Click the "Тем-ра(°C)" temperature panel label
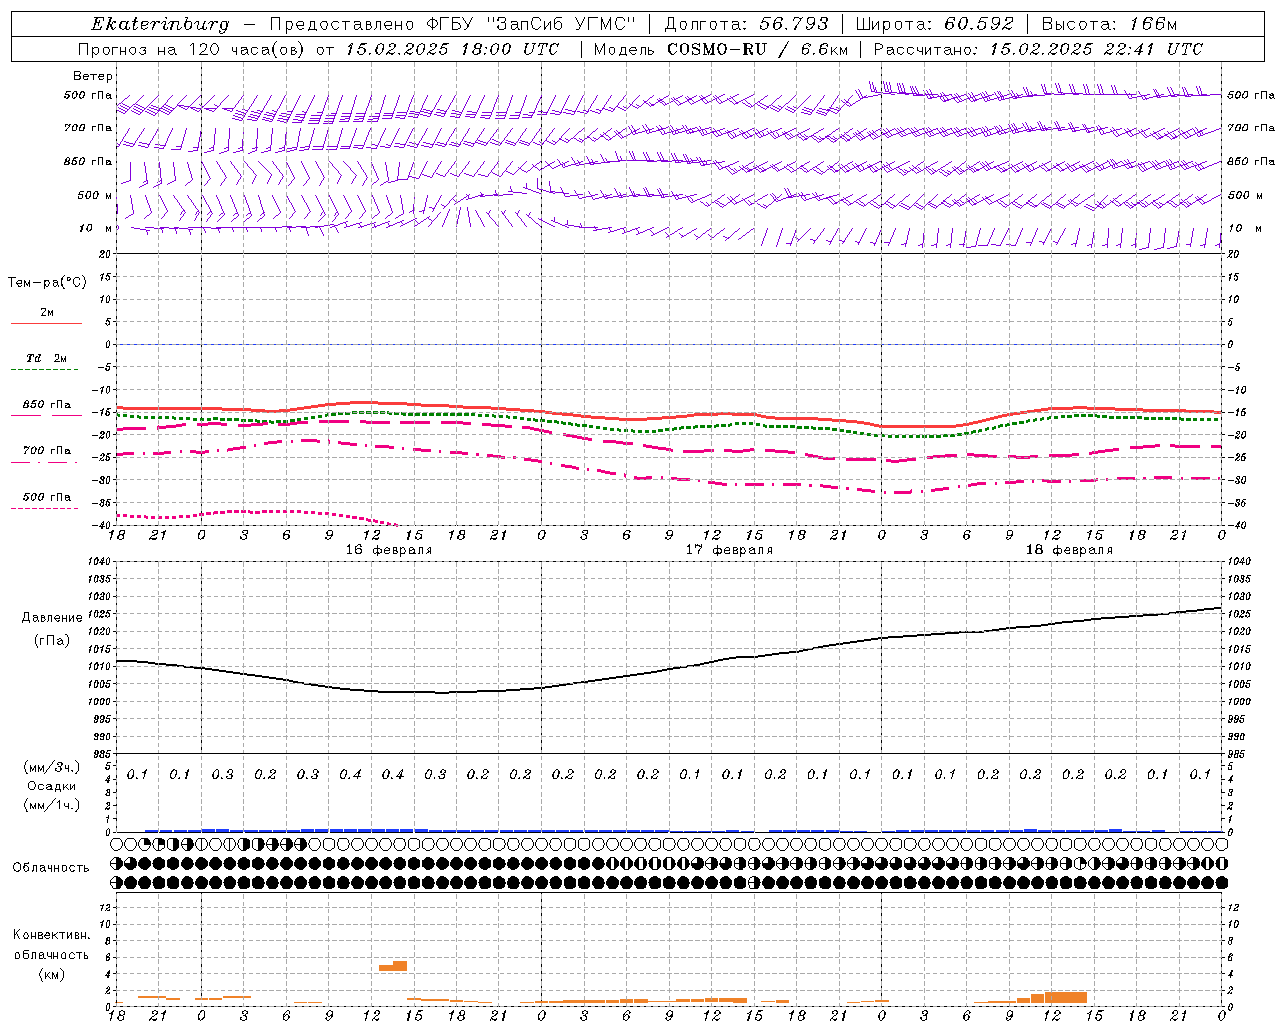This screenshot has width=1280, height=1024. tap(47, 283)
